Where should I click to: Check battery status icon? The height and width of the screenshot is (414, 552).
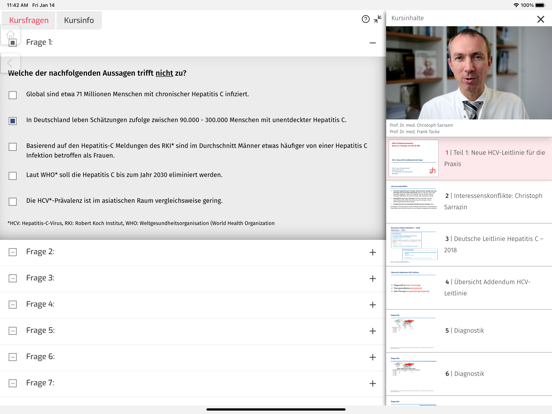540,5
